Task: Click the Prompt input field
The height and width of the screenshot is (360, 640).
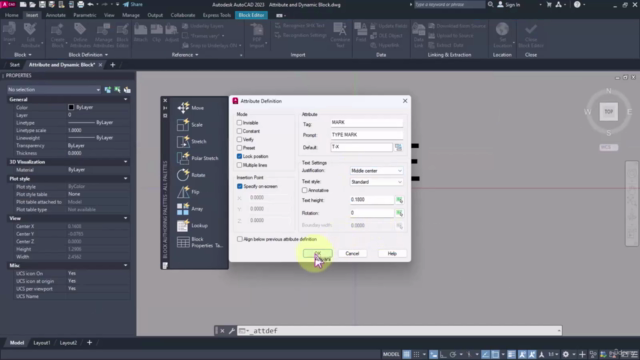Action: 367,135
